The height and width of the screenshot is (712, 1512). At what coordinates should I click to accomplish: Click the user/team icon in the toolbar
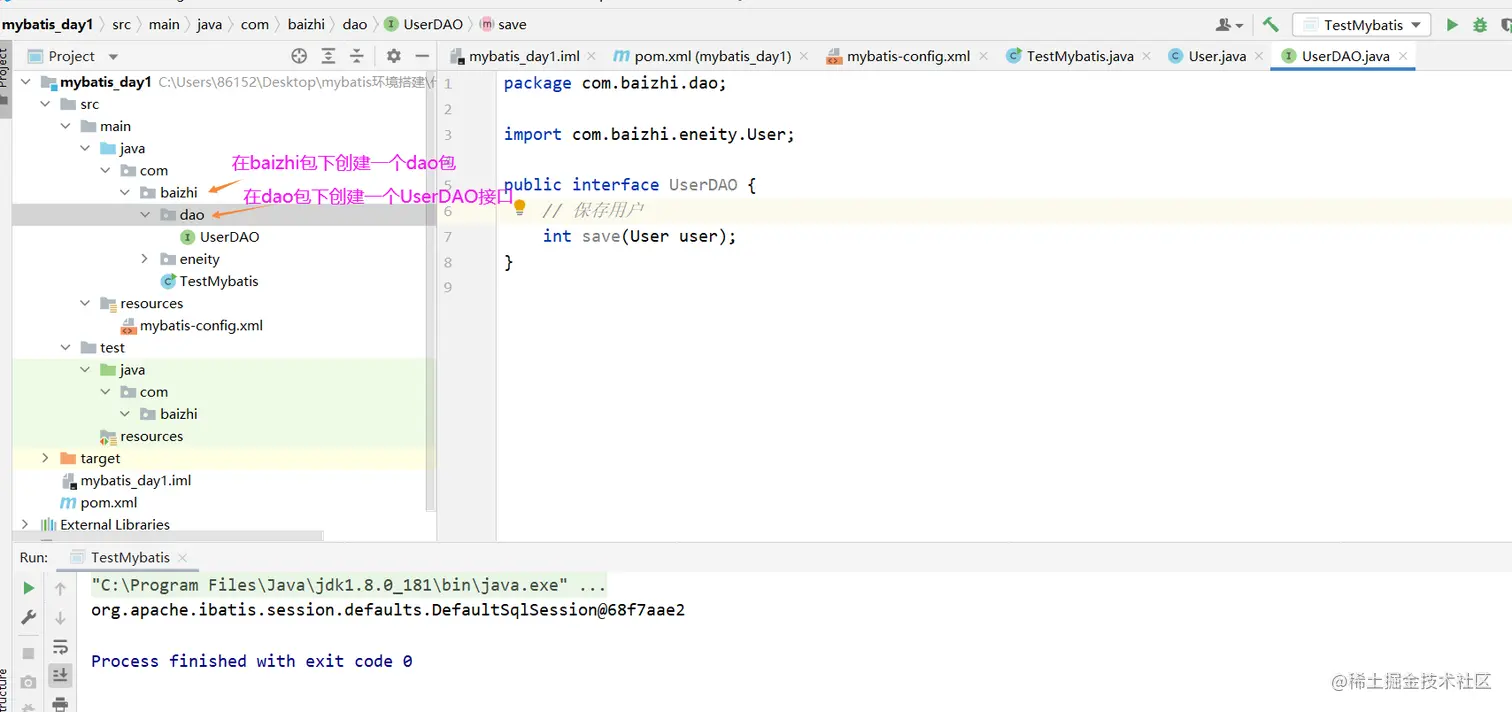[1229, 25]
